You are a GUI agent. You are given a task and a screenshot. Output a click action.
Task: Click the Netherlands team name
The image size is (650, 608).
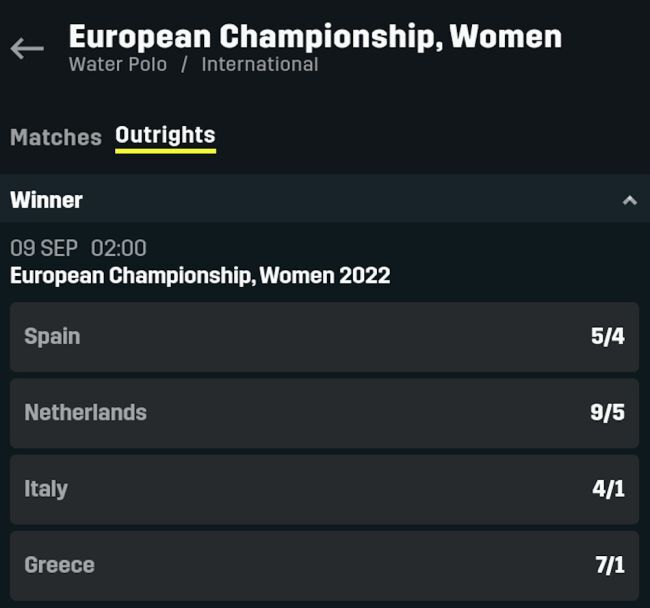tap(85, 413)
